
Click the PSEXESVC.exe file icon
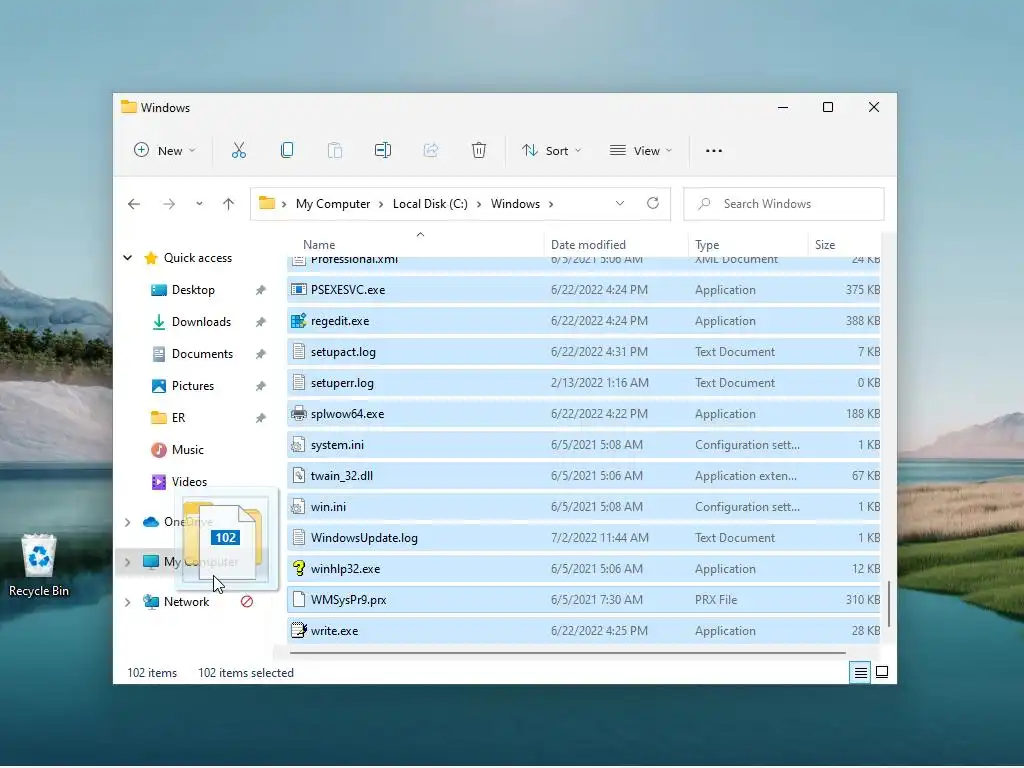tap(298, 289)
